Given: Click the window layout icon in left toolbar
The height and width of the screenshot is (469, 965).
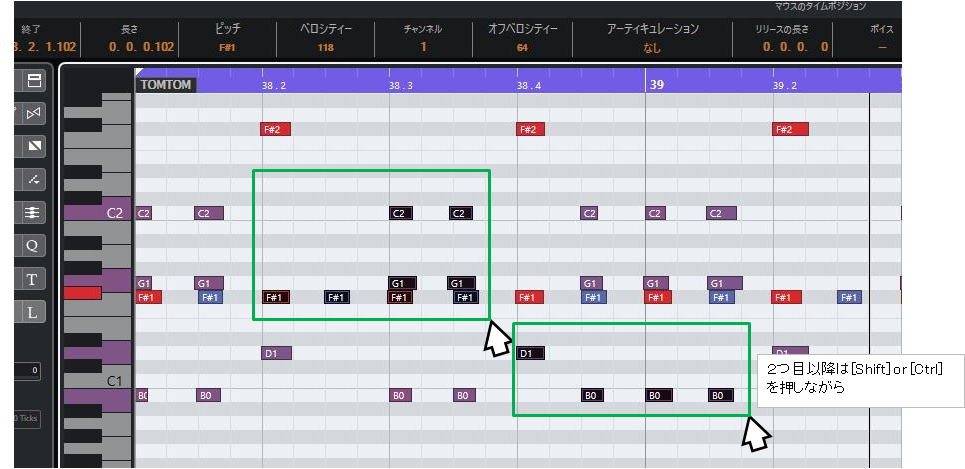Looking at the screenshot, I should click(33, 80).
